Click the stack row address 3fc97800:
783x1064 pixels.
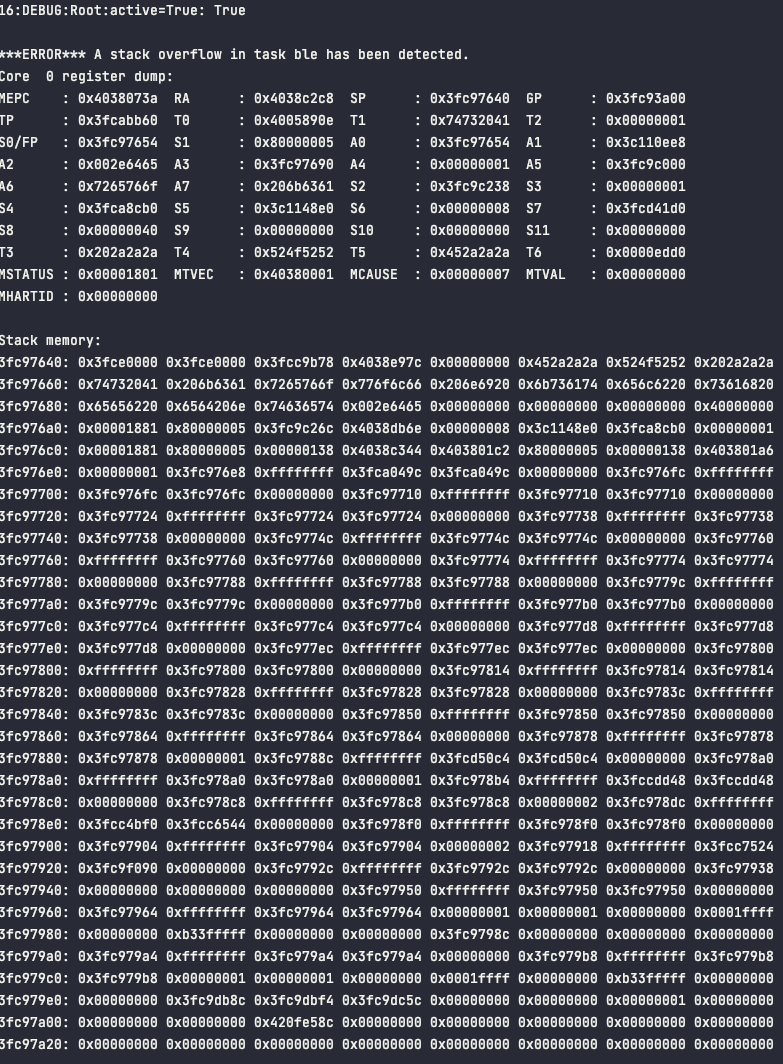click(x=34, y=670)
